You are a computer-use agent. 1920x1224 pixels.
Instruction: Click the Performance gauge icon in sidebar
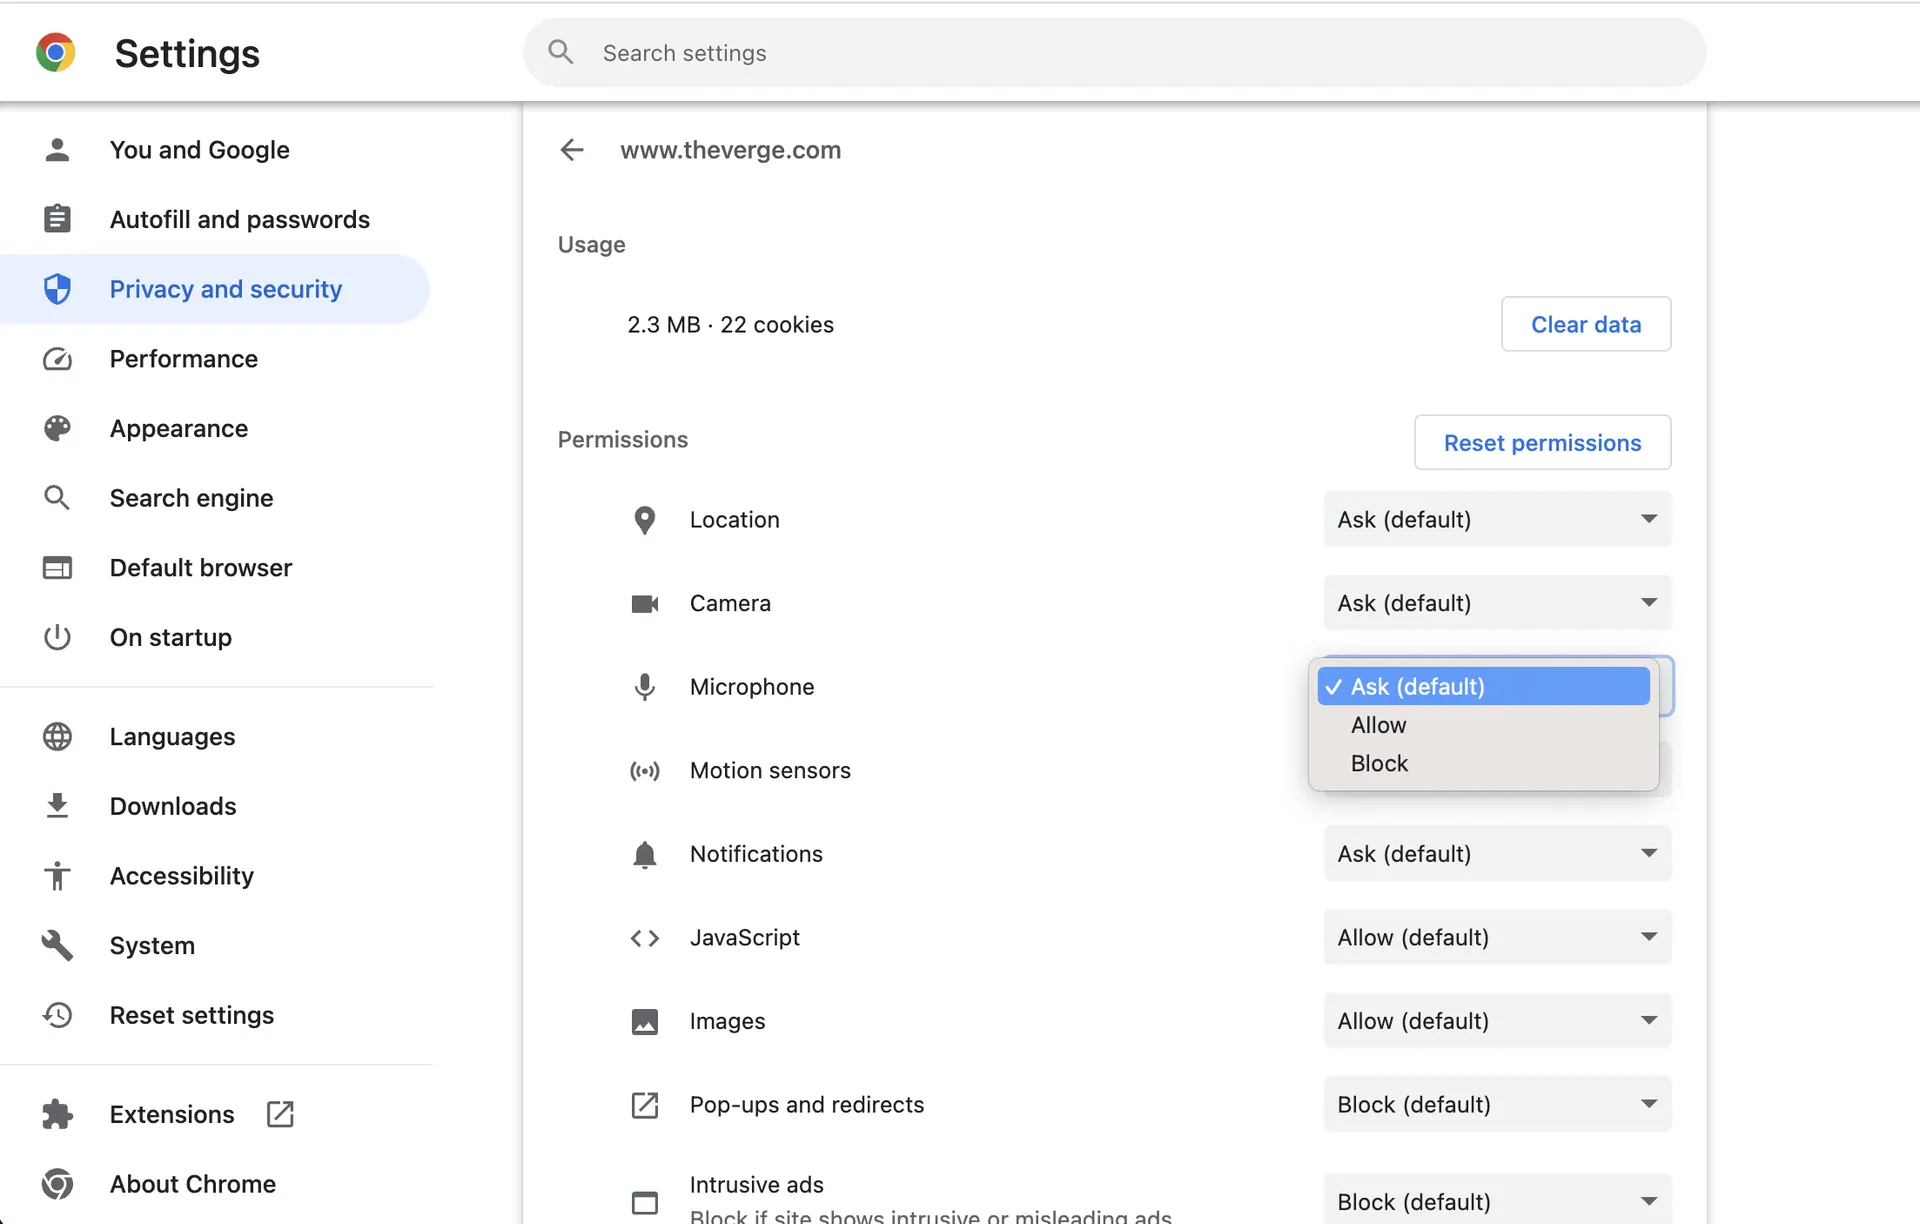click(x=57, y=359)
